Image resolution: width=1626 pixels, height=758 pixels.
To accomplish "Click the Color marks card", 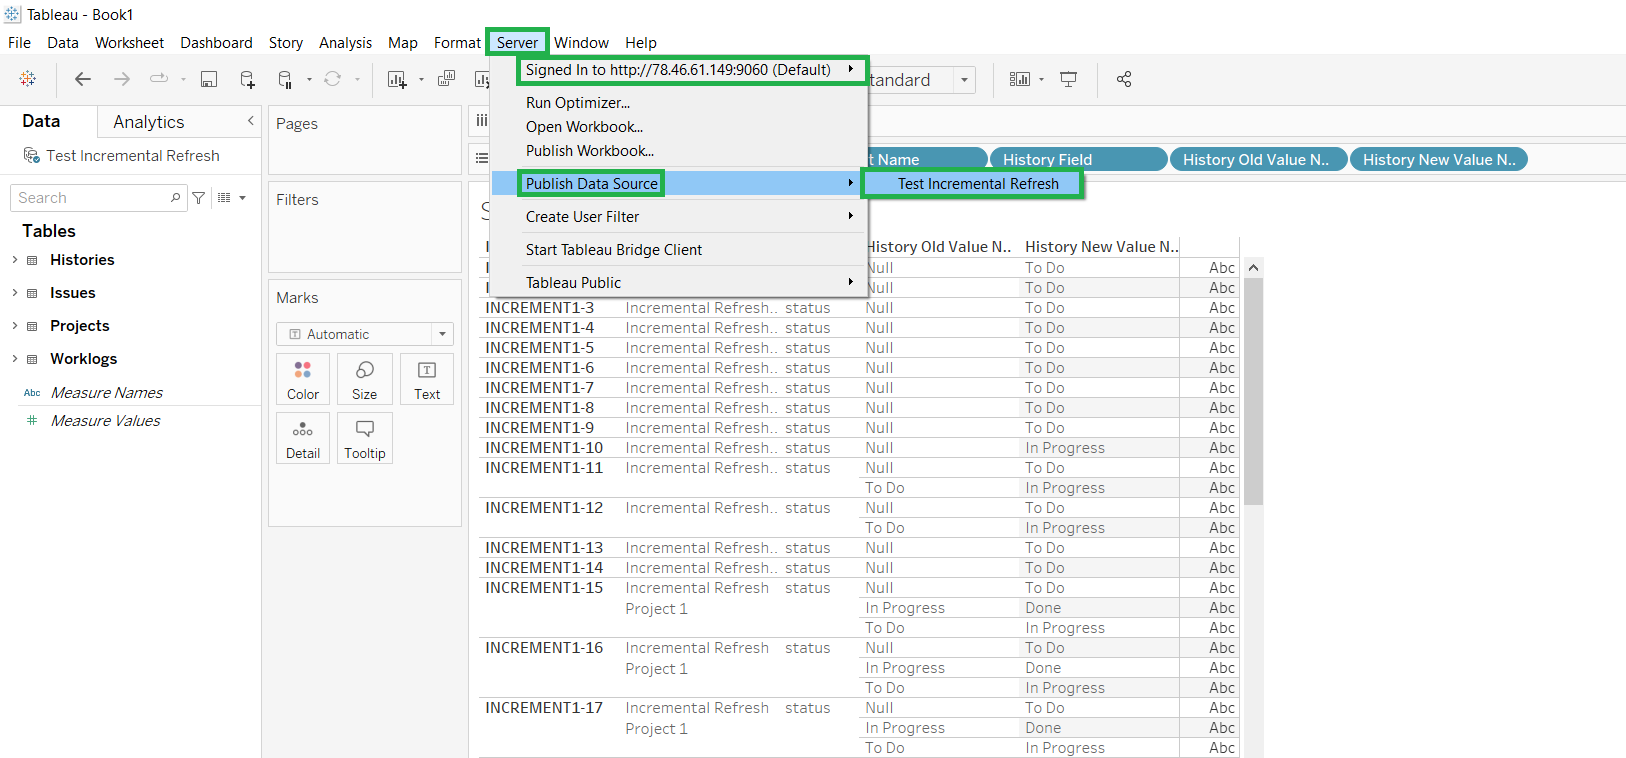I will click(303, 379).
